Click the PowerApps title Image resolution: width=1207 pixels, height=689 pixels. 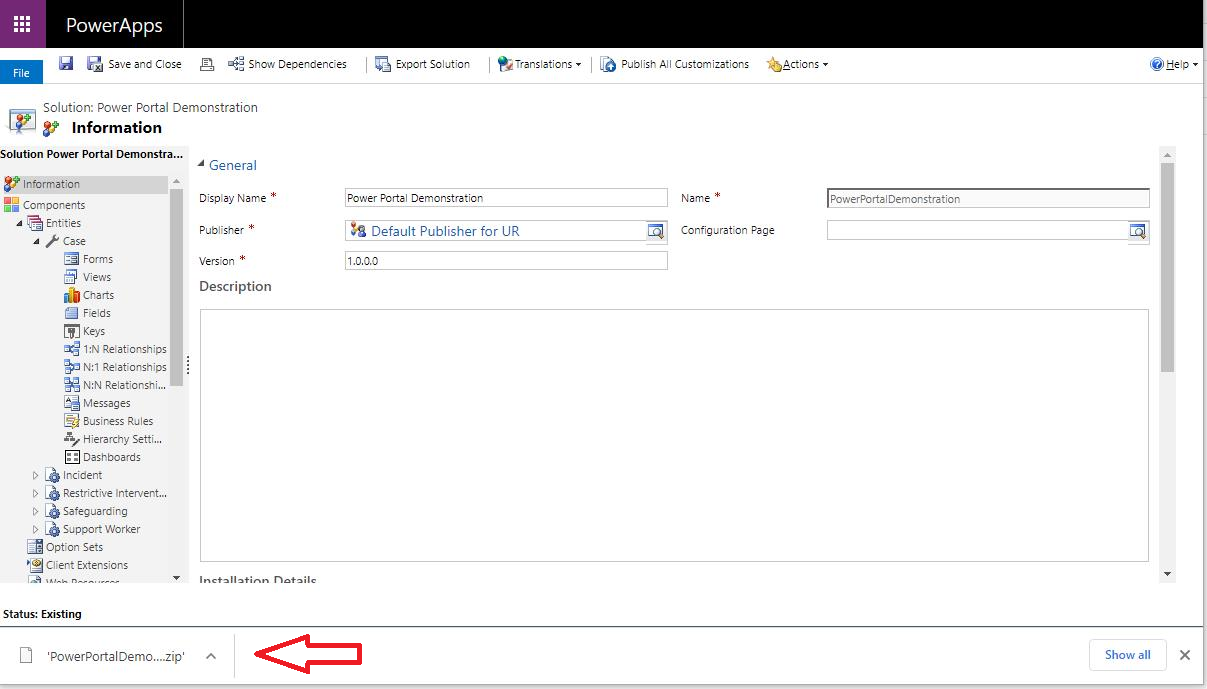[x=114, y=26]
